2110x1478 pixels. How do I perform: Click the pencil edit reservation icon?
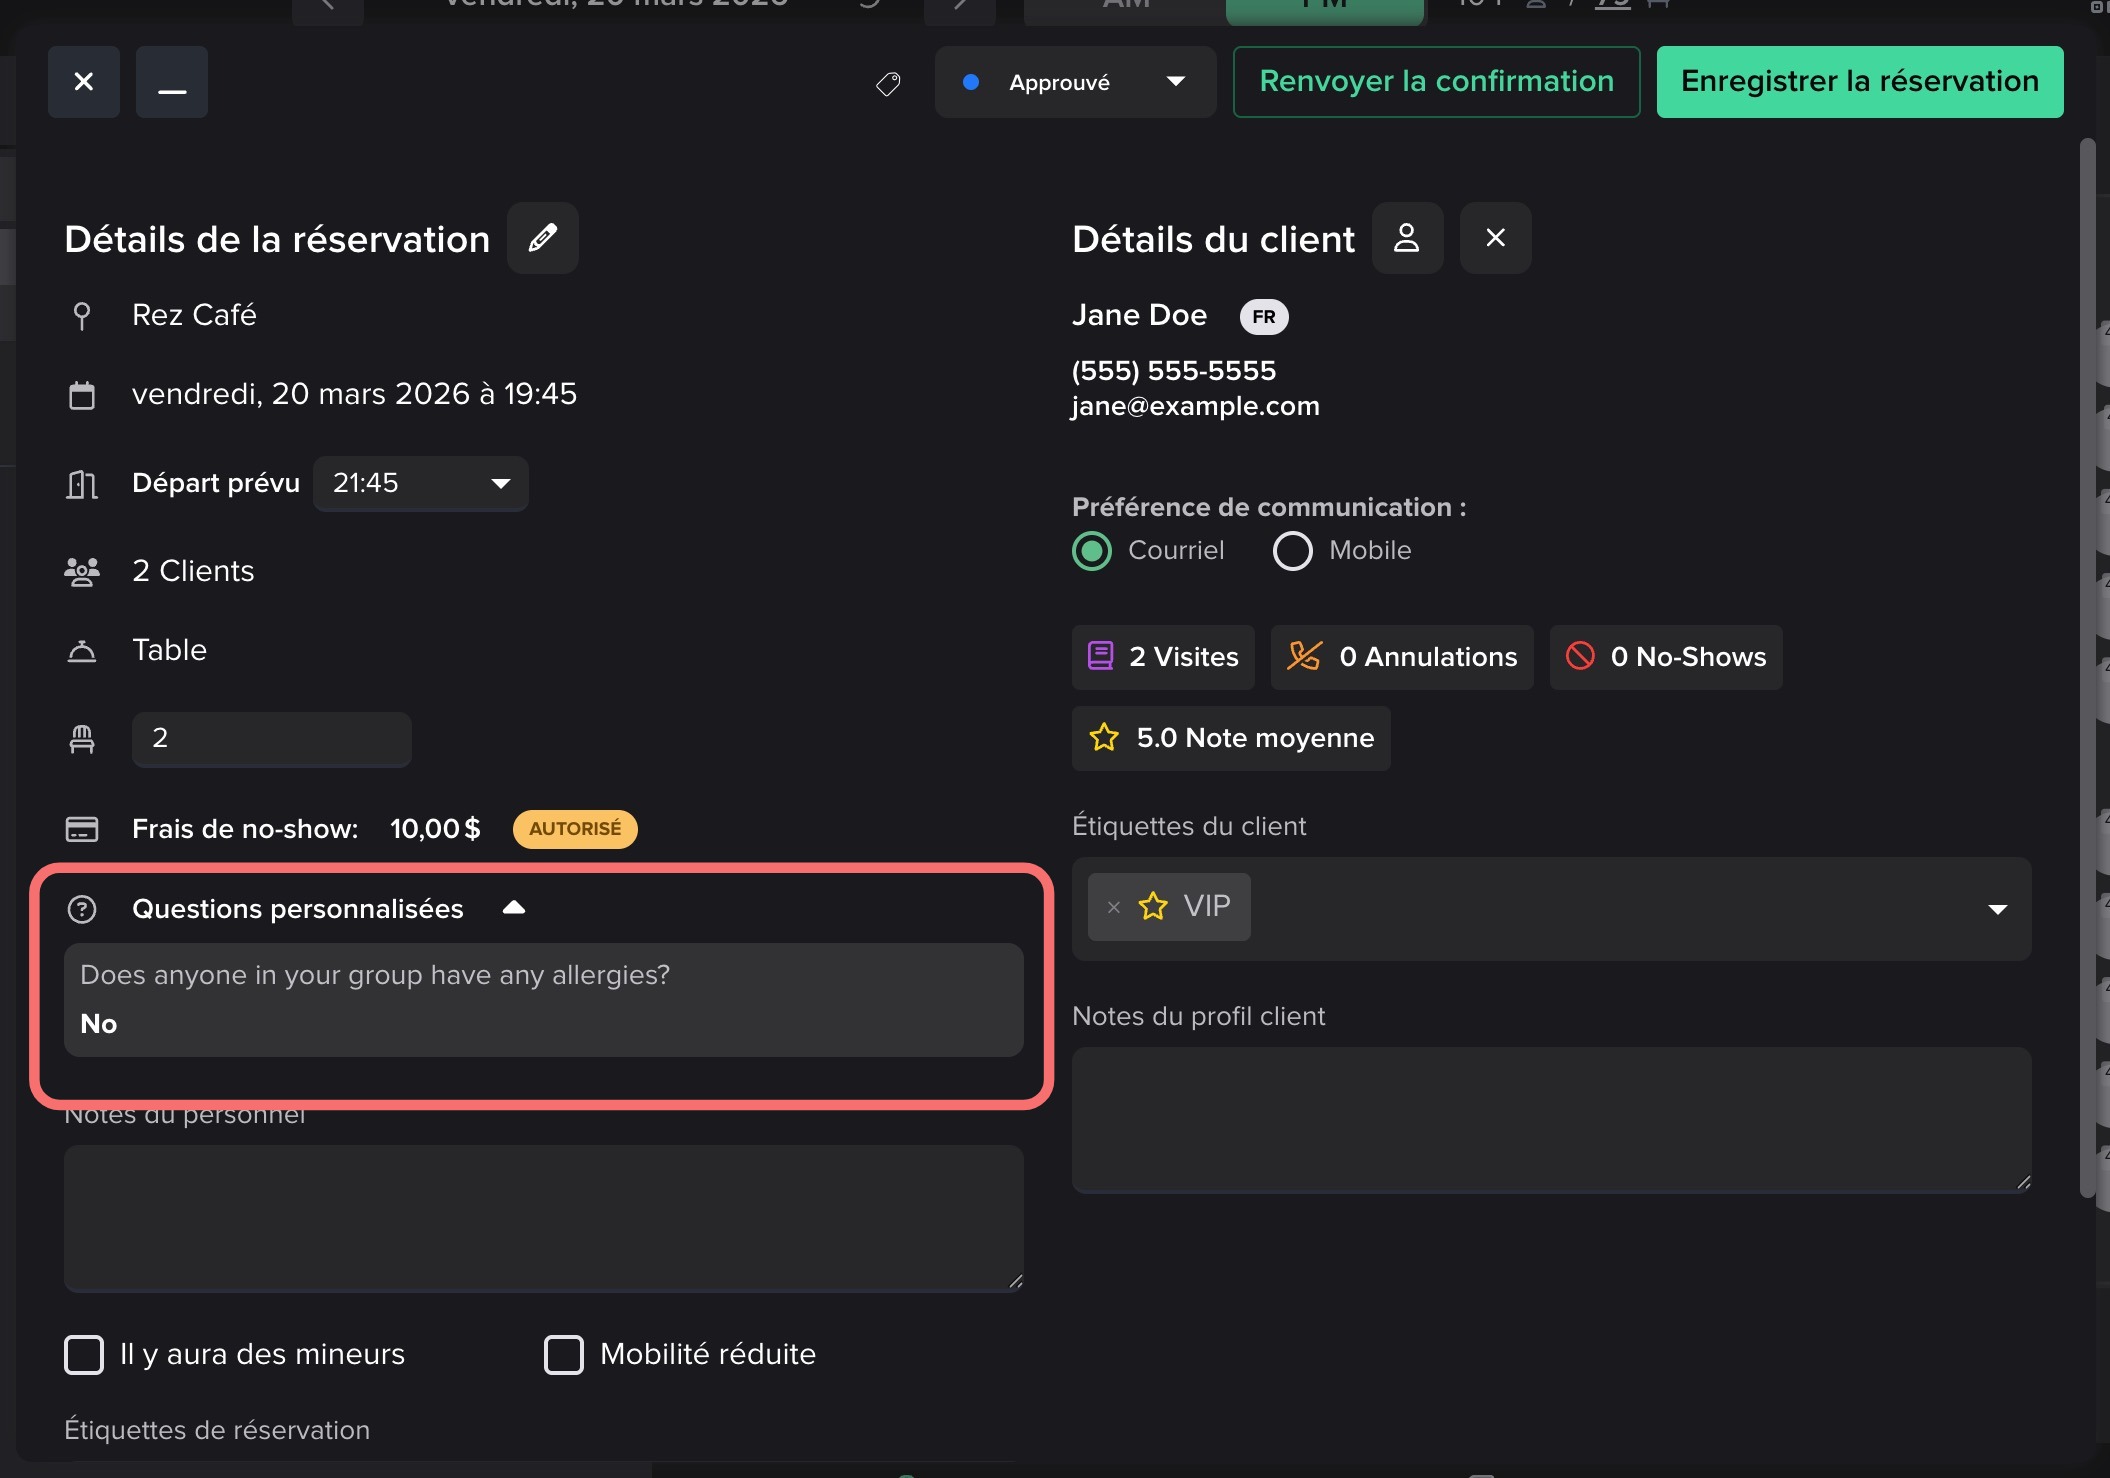click(x=542, y=238)
